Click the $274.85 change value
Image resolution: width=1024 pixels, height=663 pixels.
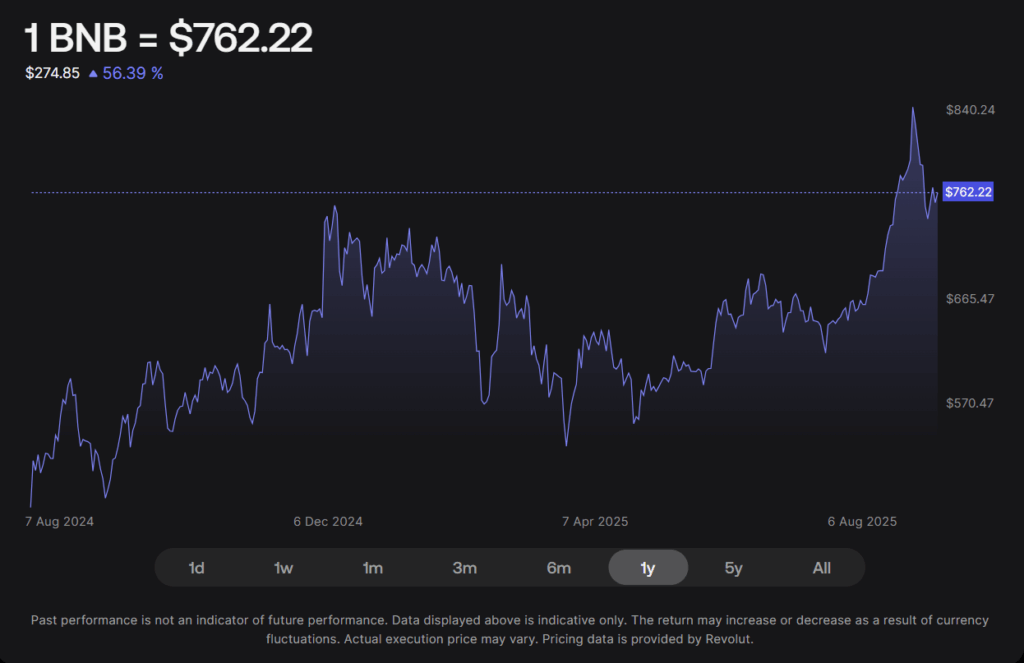(52, 73)
